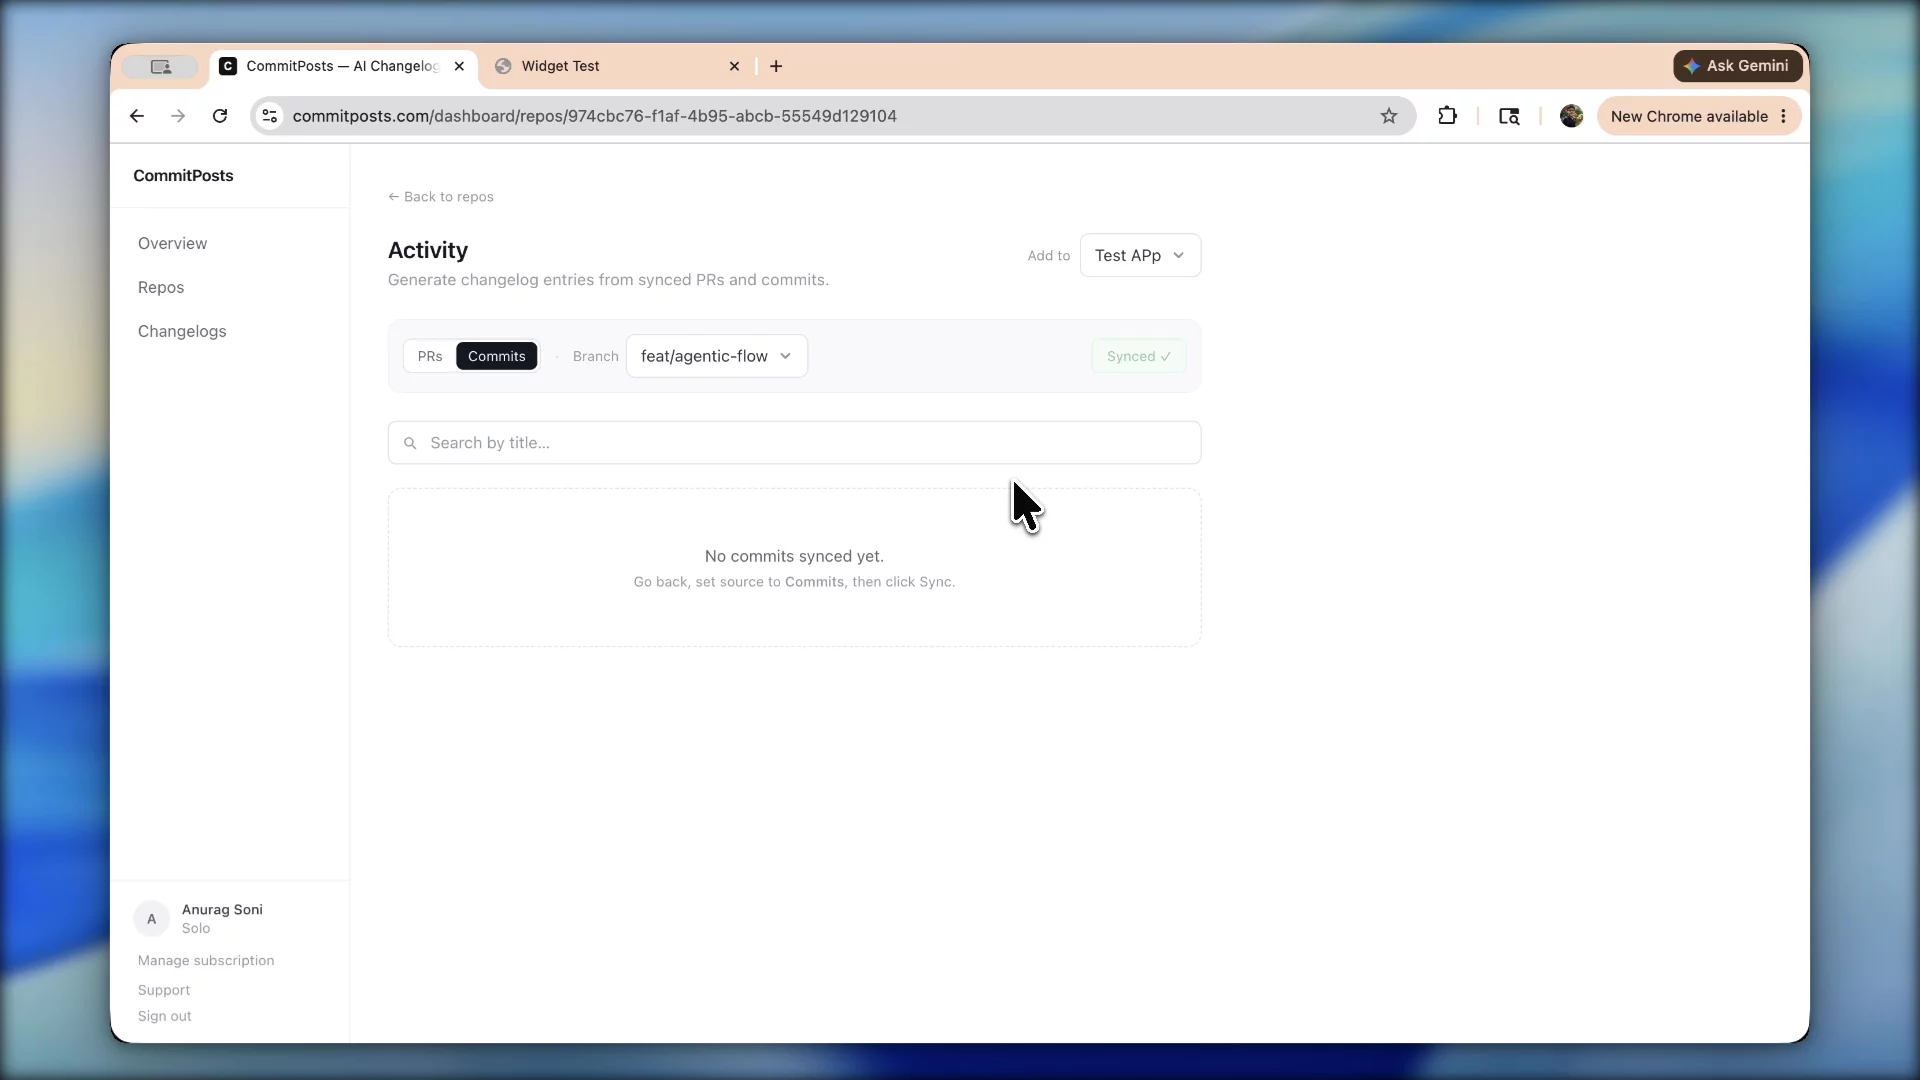1920x1080 pixels.
Task: Click the Back to repos link
Action: (441, 196)
